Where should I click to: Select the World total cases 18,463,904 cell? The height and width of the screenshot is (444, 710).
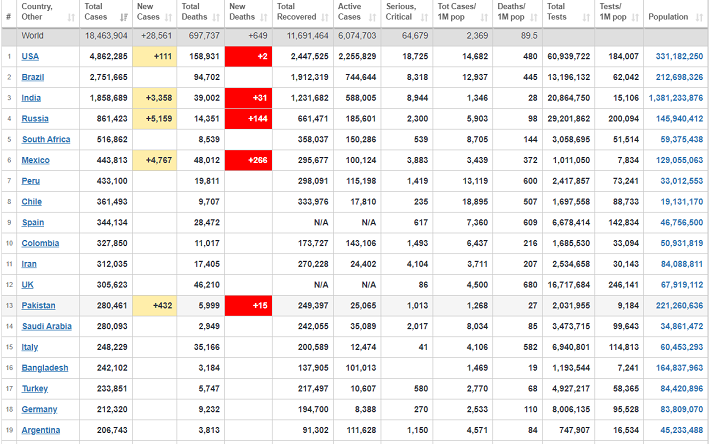106,36
